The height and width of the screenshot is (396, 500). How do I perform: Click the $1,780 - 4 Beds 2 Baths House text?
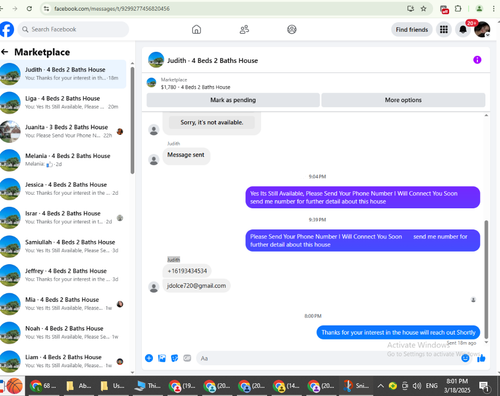[195, 87]
